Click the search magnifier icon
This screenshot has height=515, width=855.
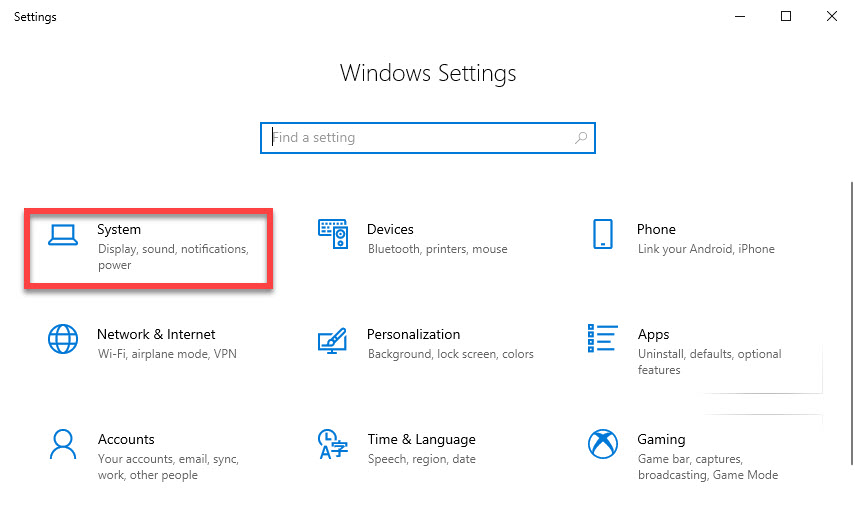click(581, 138)
